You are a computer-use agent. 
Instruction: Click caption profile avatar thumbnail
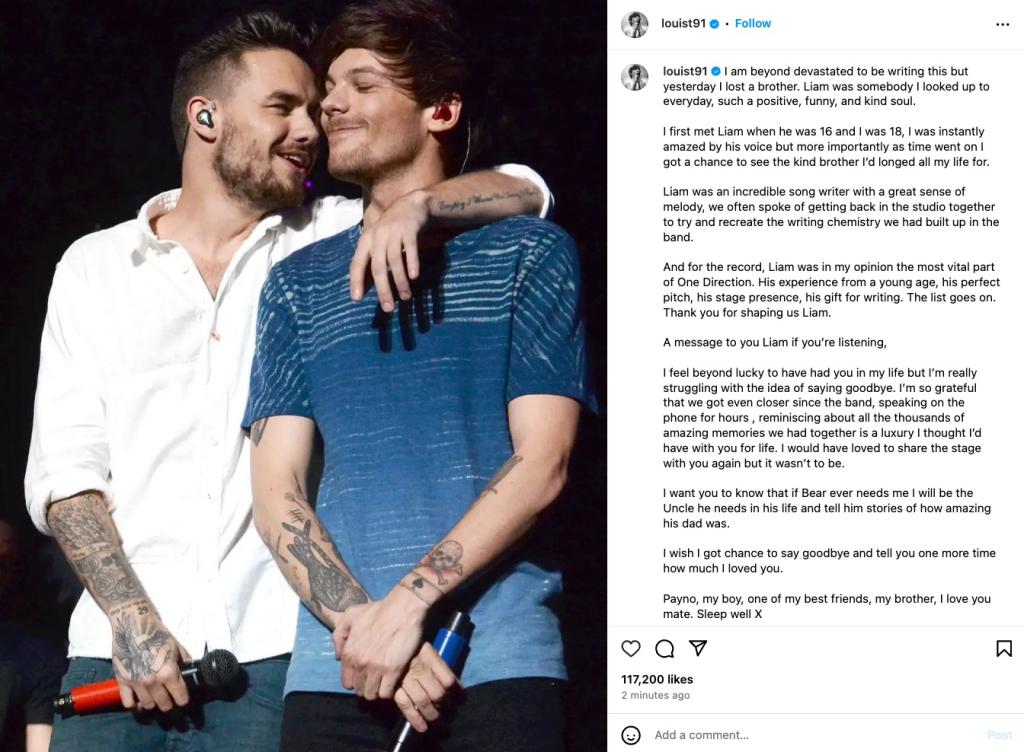[634, 77]
